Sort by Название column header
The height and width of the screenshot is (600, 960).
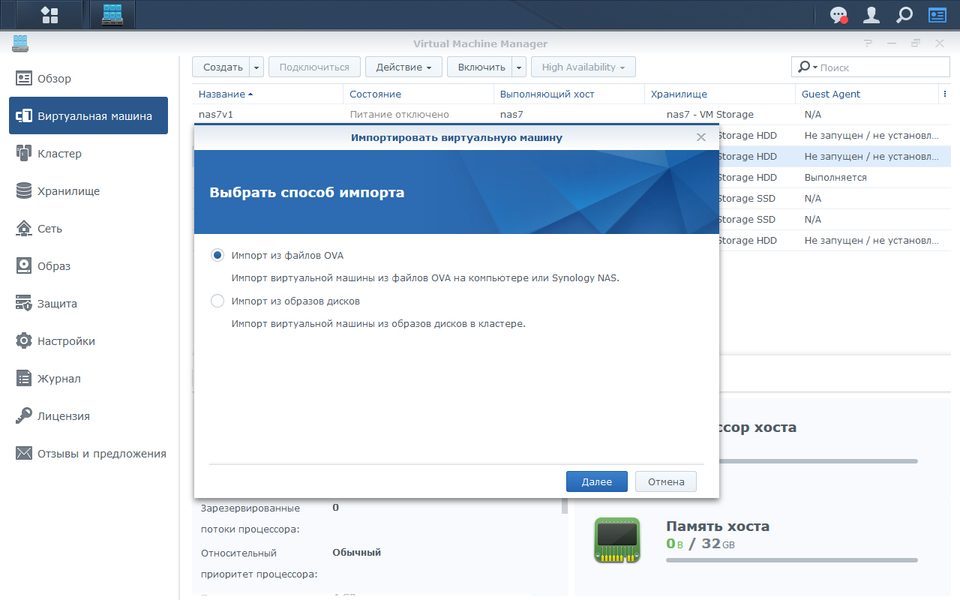tap(267, 94)
